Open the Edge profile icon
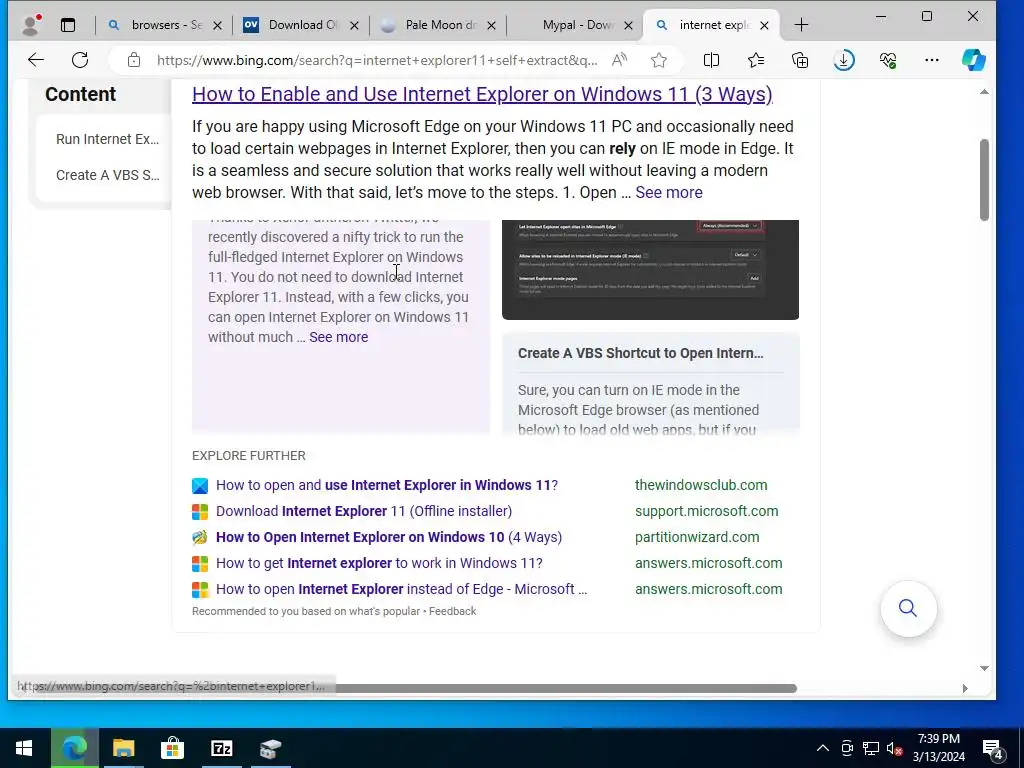Viewport: 1024px width, 768px height. point(30,25)
